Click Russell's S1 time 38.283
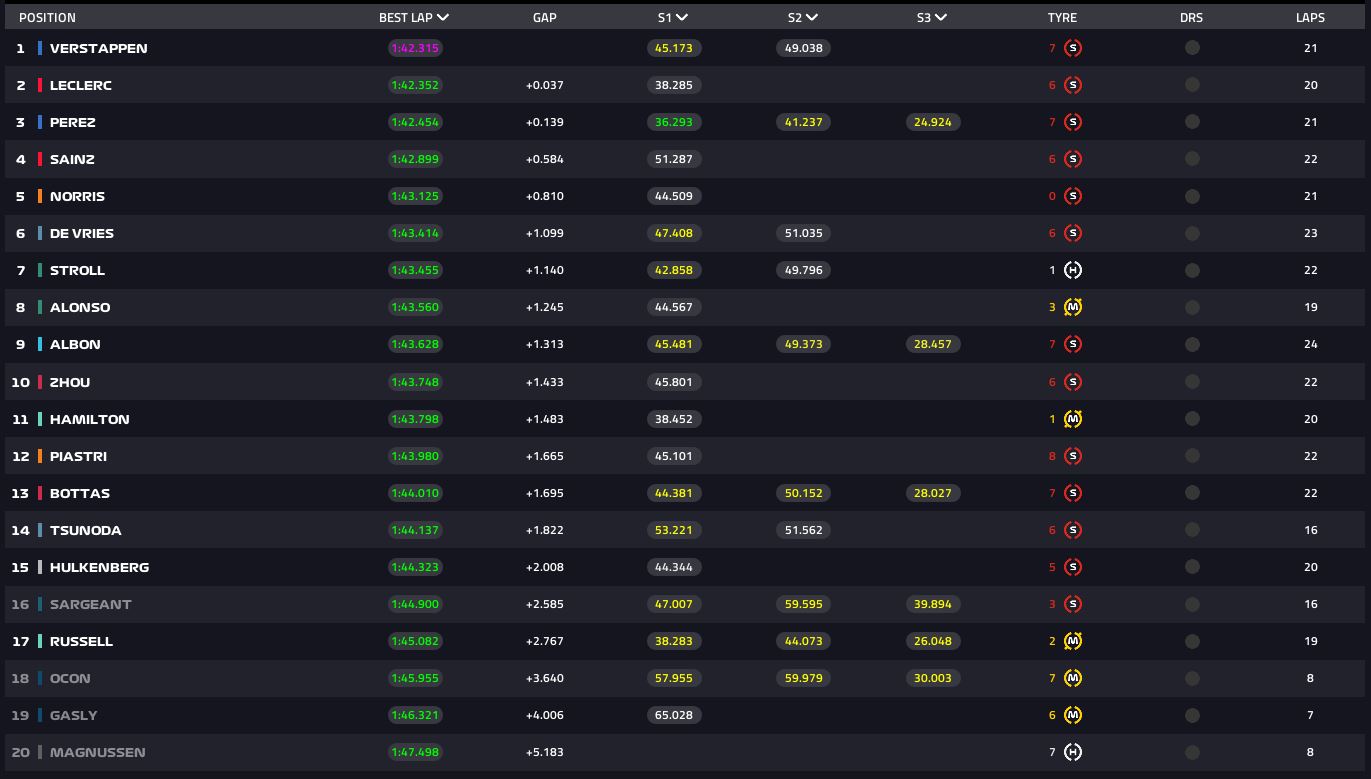 [674, 641]
